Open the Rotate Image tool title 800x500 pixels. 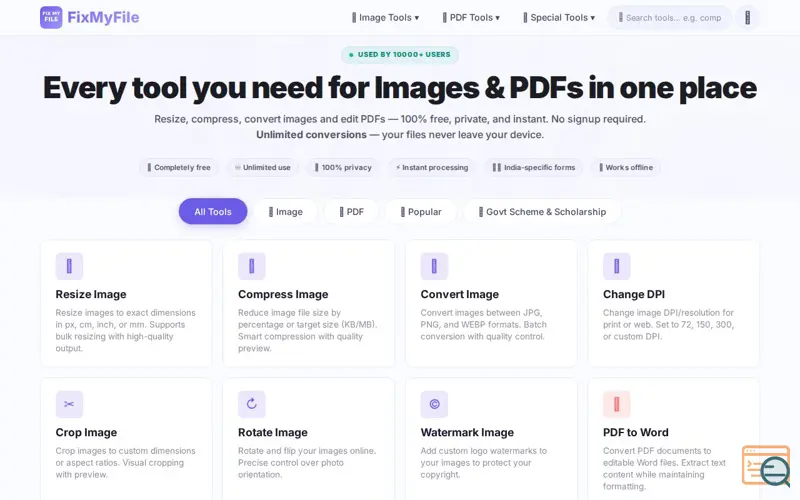point(273,433)
